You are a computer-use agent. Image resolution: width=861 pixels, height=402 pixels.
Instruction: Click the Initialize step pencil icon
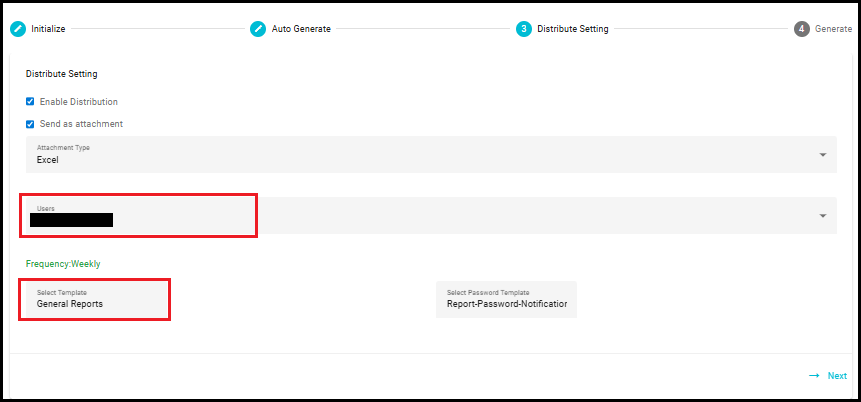[18, 29]
